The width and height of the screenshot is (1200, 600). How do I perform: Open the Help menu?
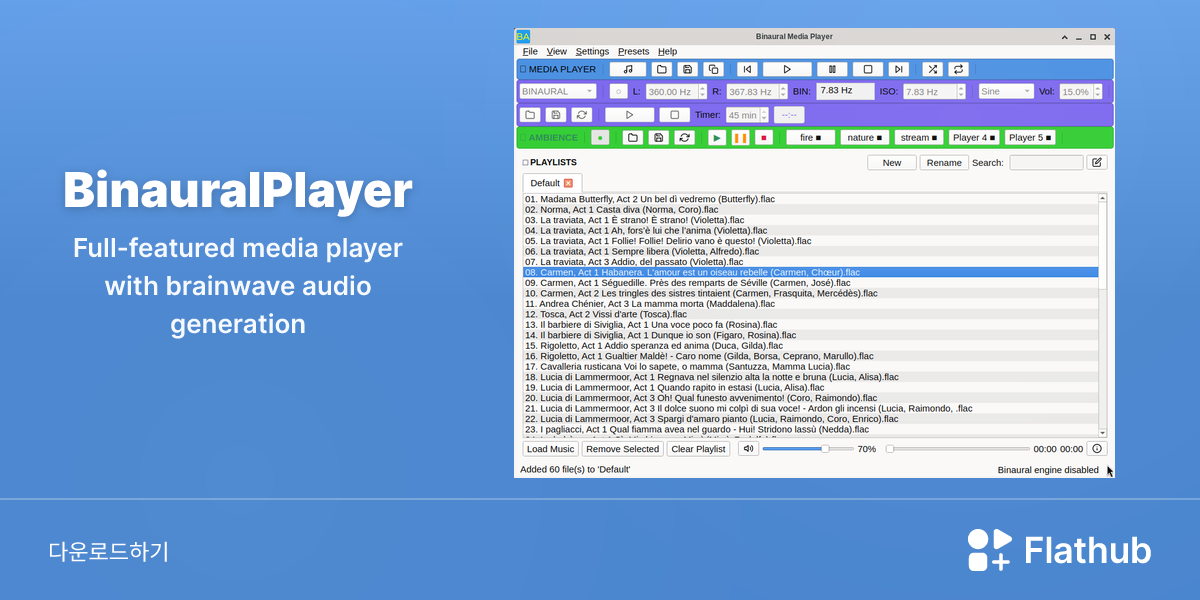[x=667, y=51]
